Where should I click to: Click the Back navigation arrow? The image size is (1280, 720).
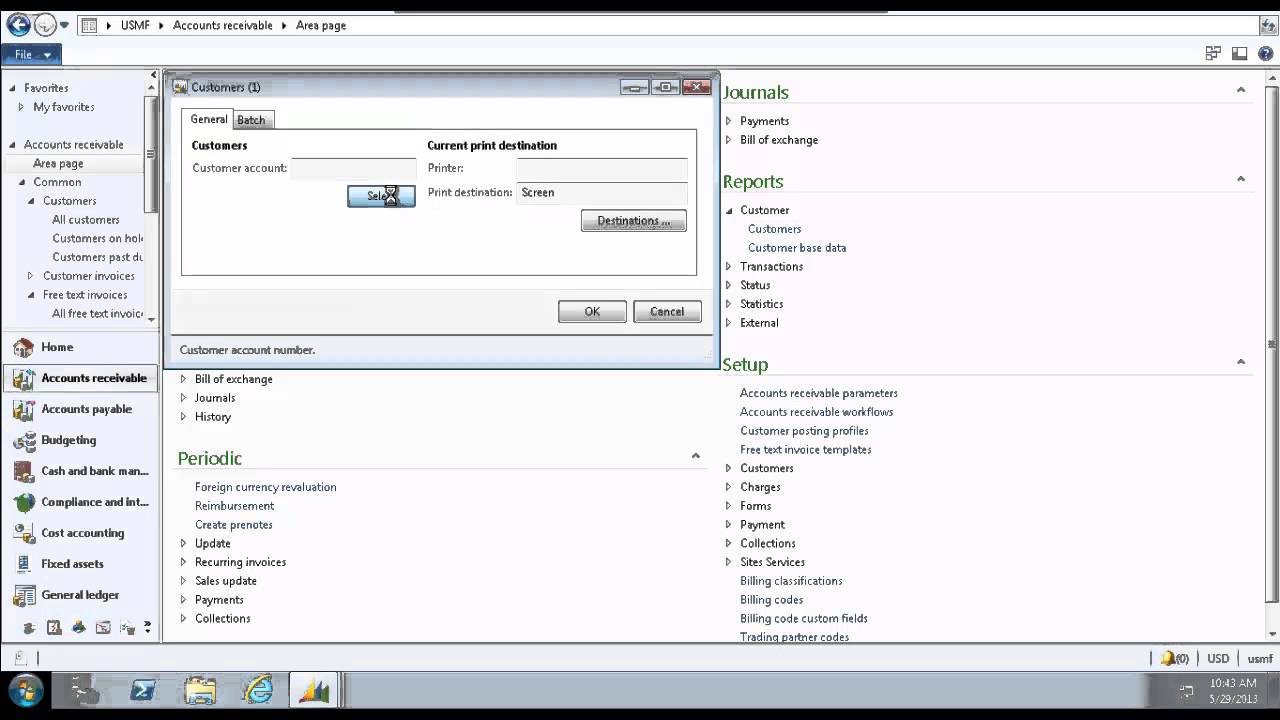(18, 25)
